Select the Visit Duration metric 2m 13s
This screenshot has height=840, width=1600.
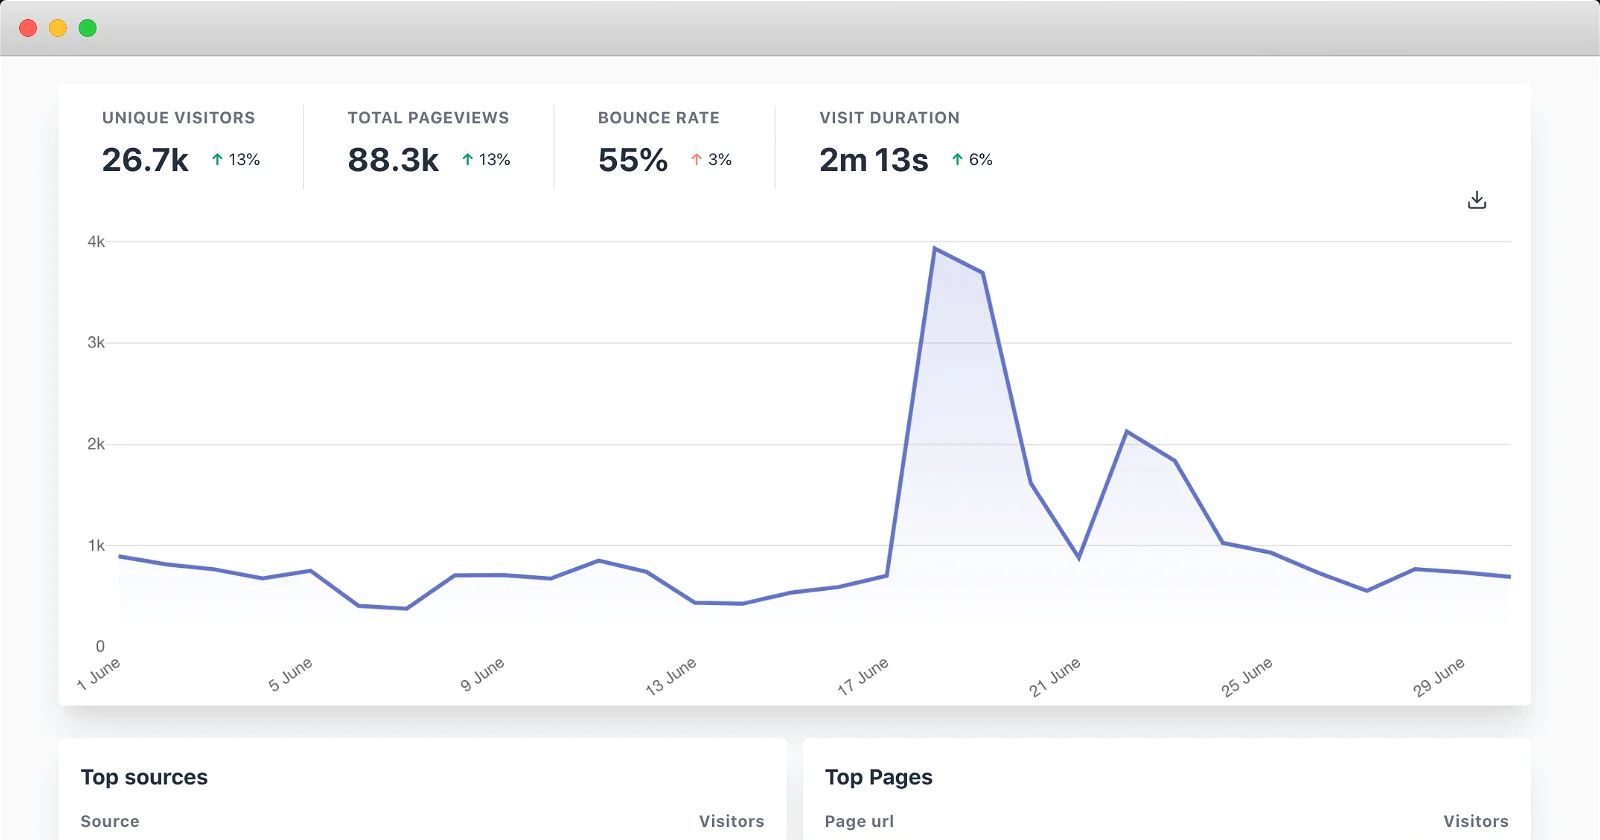(x=873, y=160)
